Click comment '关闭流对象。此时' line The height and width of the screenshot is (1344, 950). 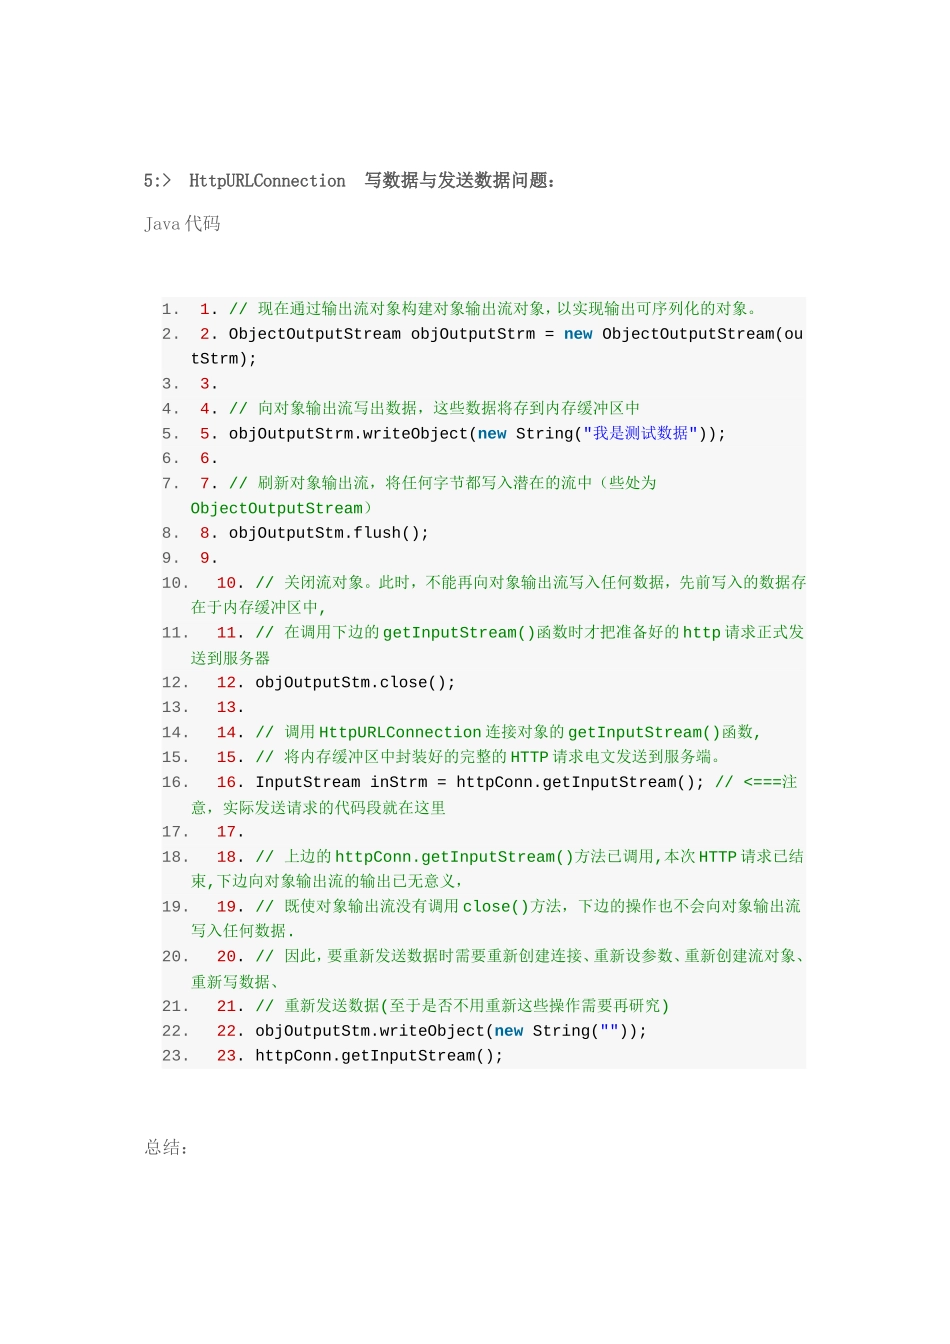[x=531, y=582]
